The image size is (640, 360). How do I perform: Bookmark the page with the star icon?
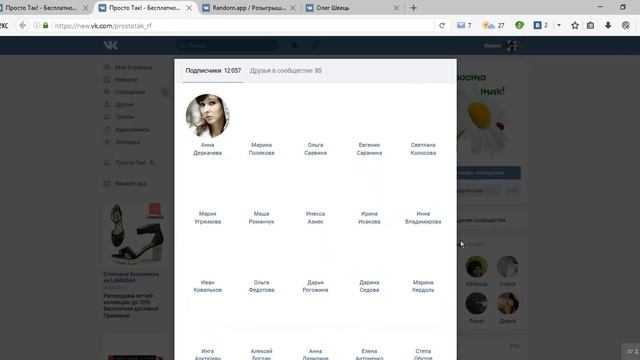click(x=575, y=25)
